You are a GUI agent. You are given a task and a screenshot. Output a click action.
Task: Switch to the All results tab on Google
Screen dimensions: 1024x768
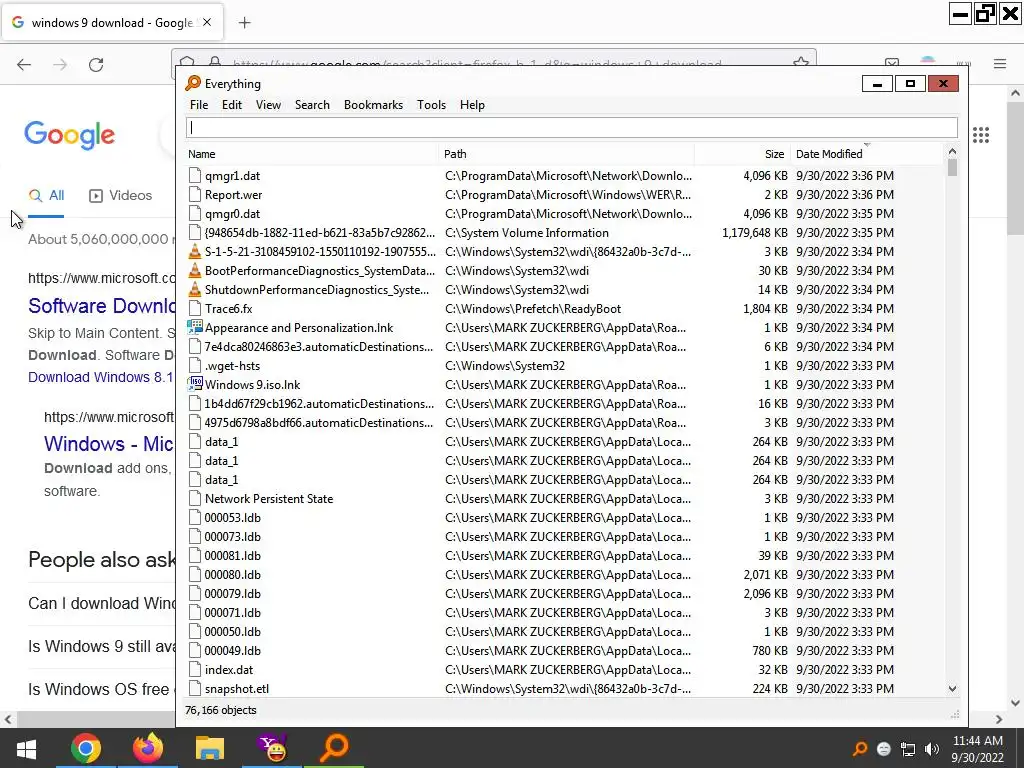click(x=46, y=195)
